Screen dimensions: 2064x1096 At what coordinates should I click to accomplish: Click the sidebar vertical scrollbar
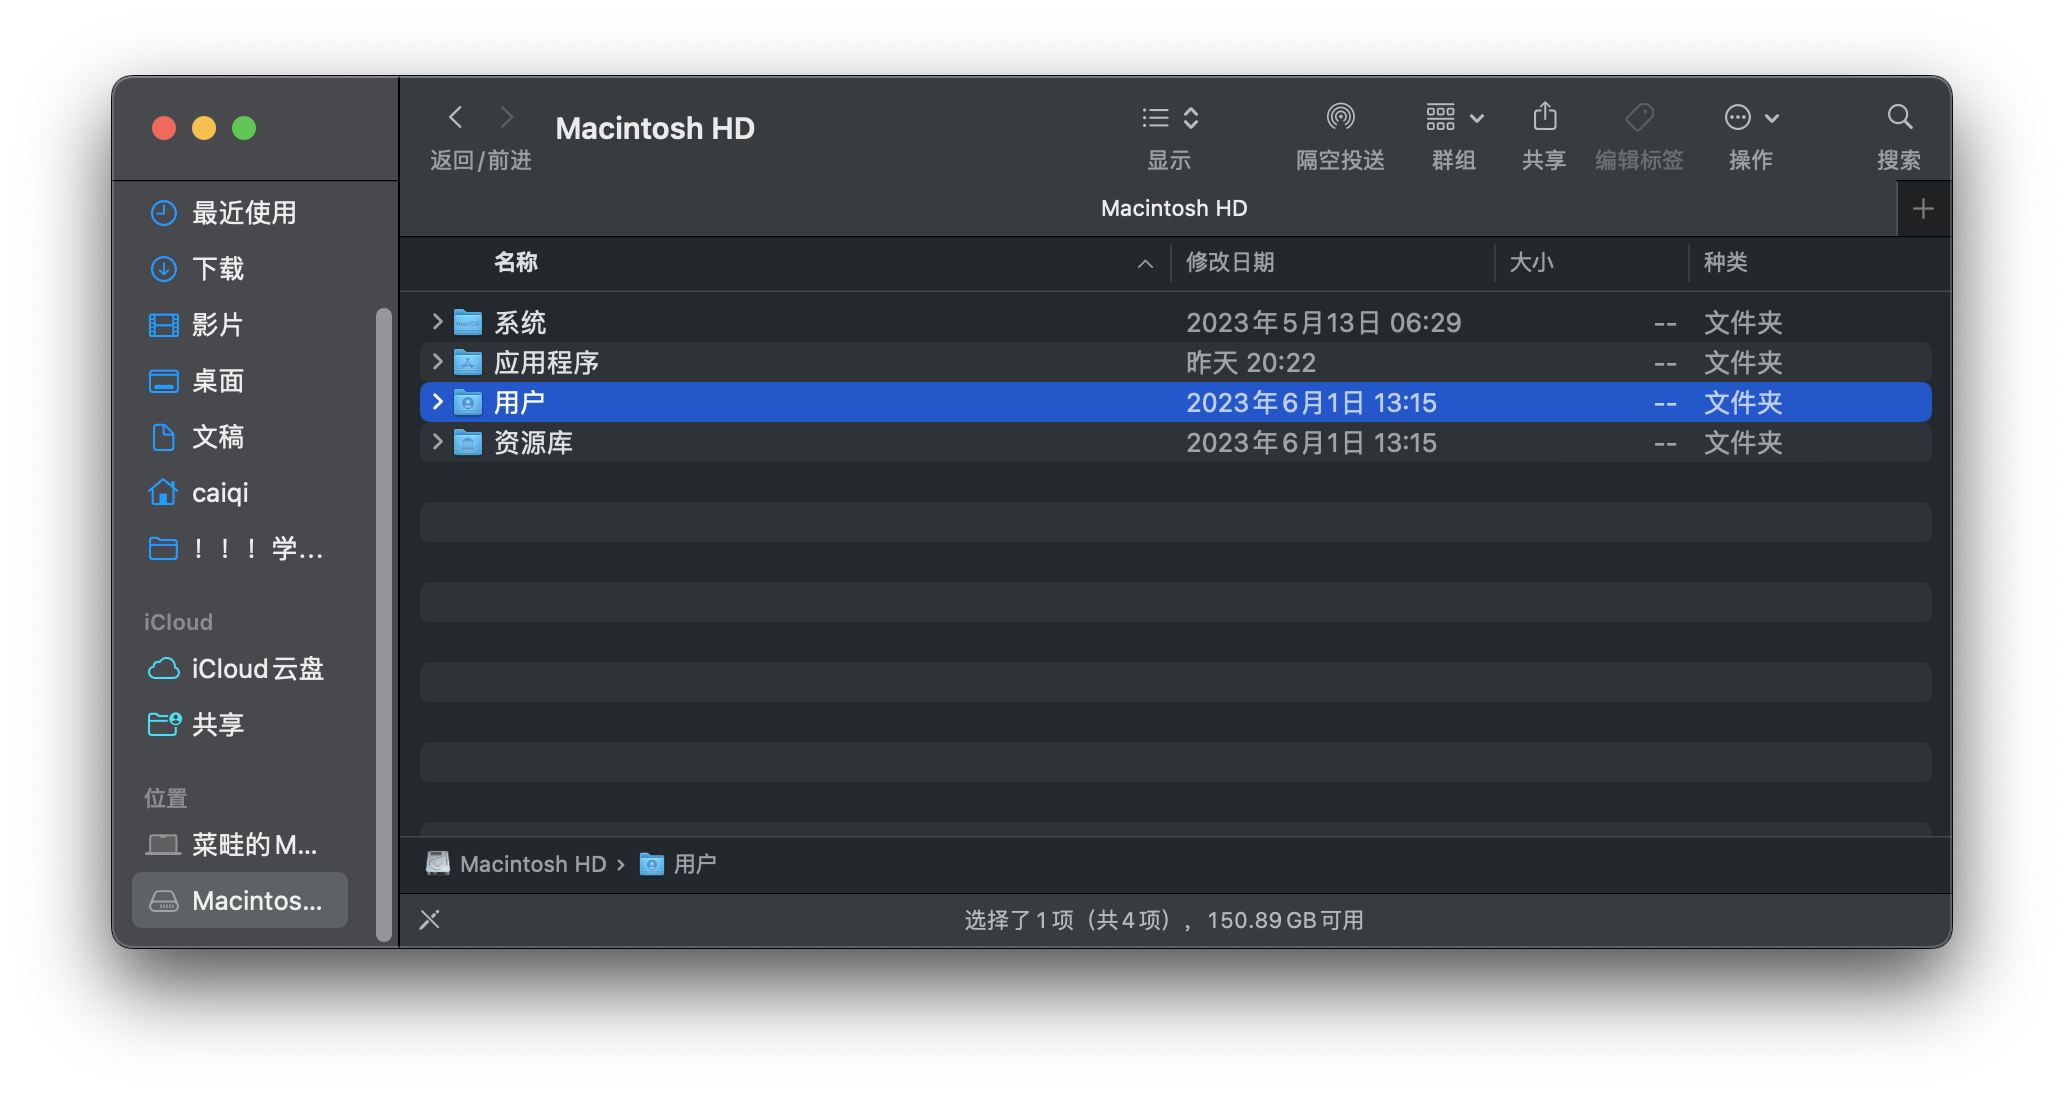pos(383,620)
